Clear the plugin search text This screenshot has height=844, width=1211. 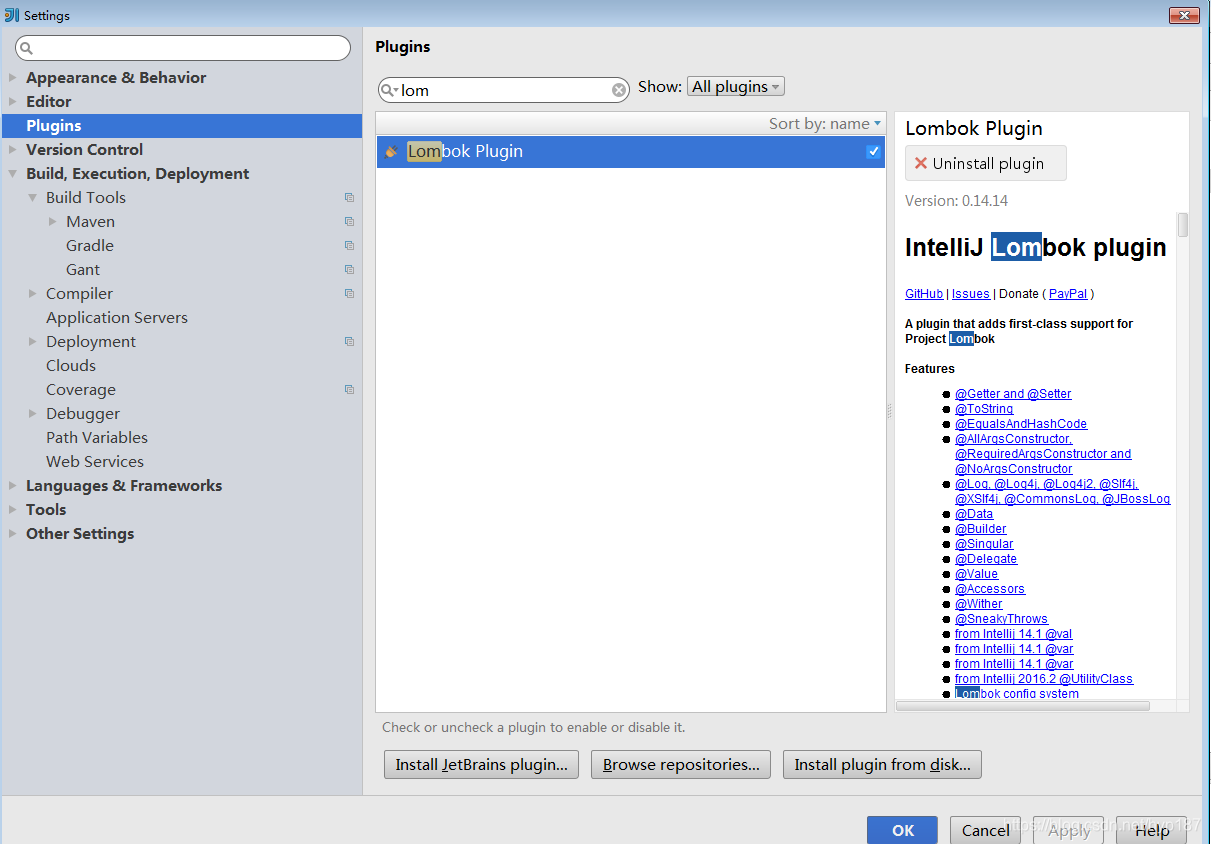pyautogui.click(x=619, y=90)
